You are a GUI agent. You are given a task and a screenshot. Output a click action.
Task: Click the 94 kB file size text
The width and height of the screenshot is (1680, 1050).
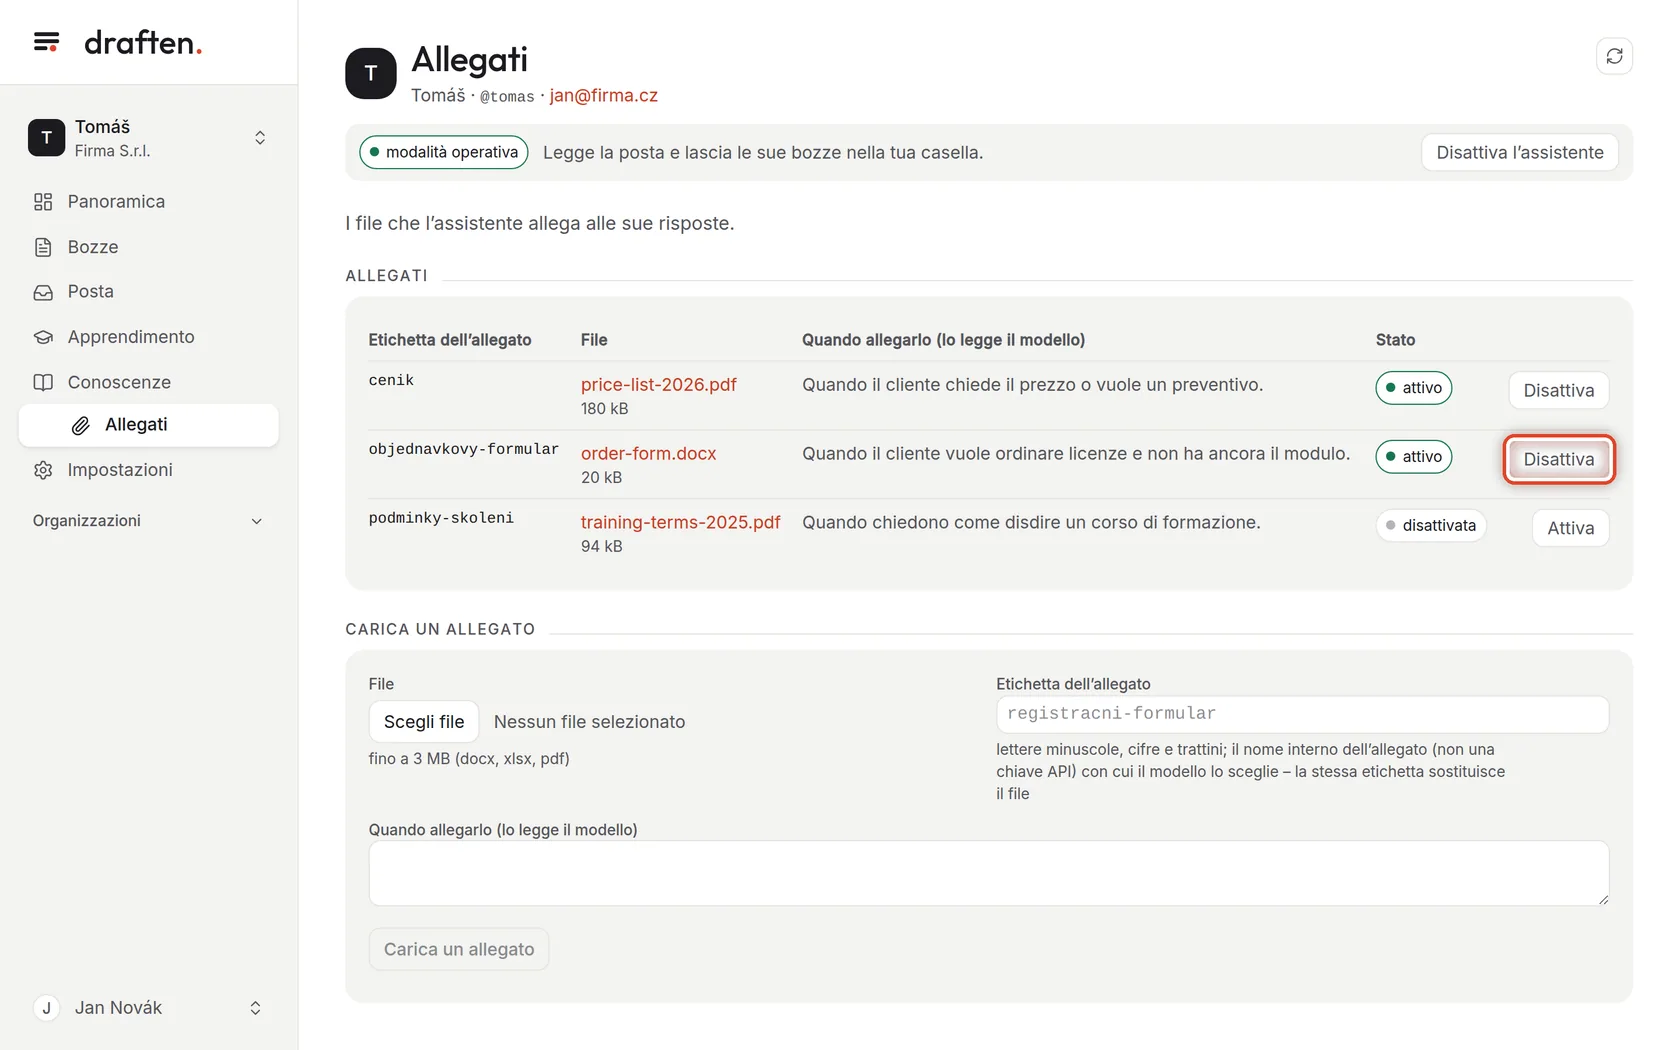click(x=602, y=546)
